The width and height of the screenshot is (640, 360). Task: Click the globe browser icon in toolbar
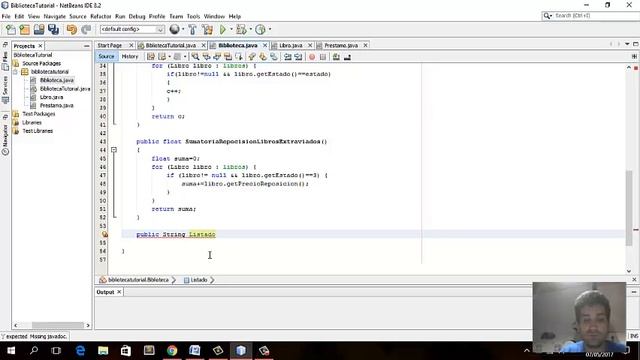tap(174, 29)
